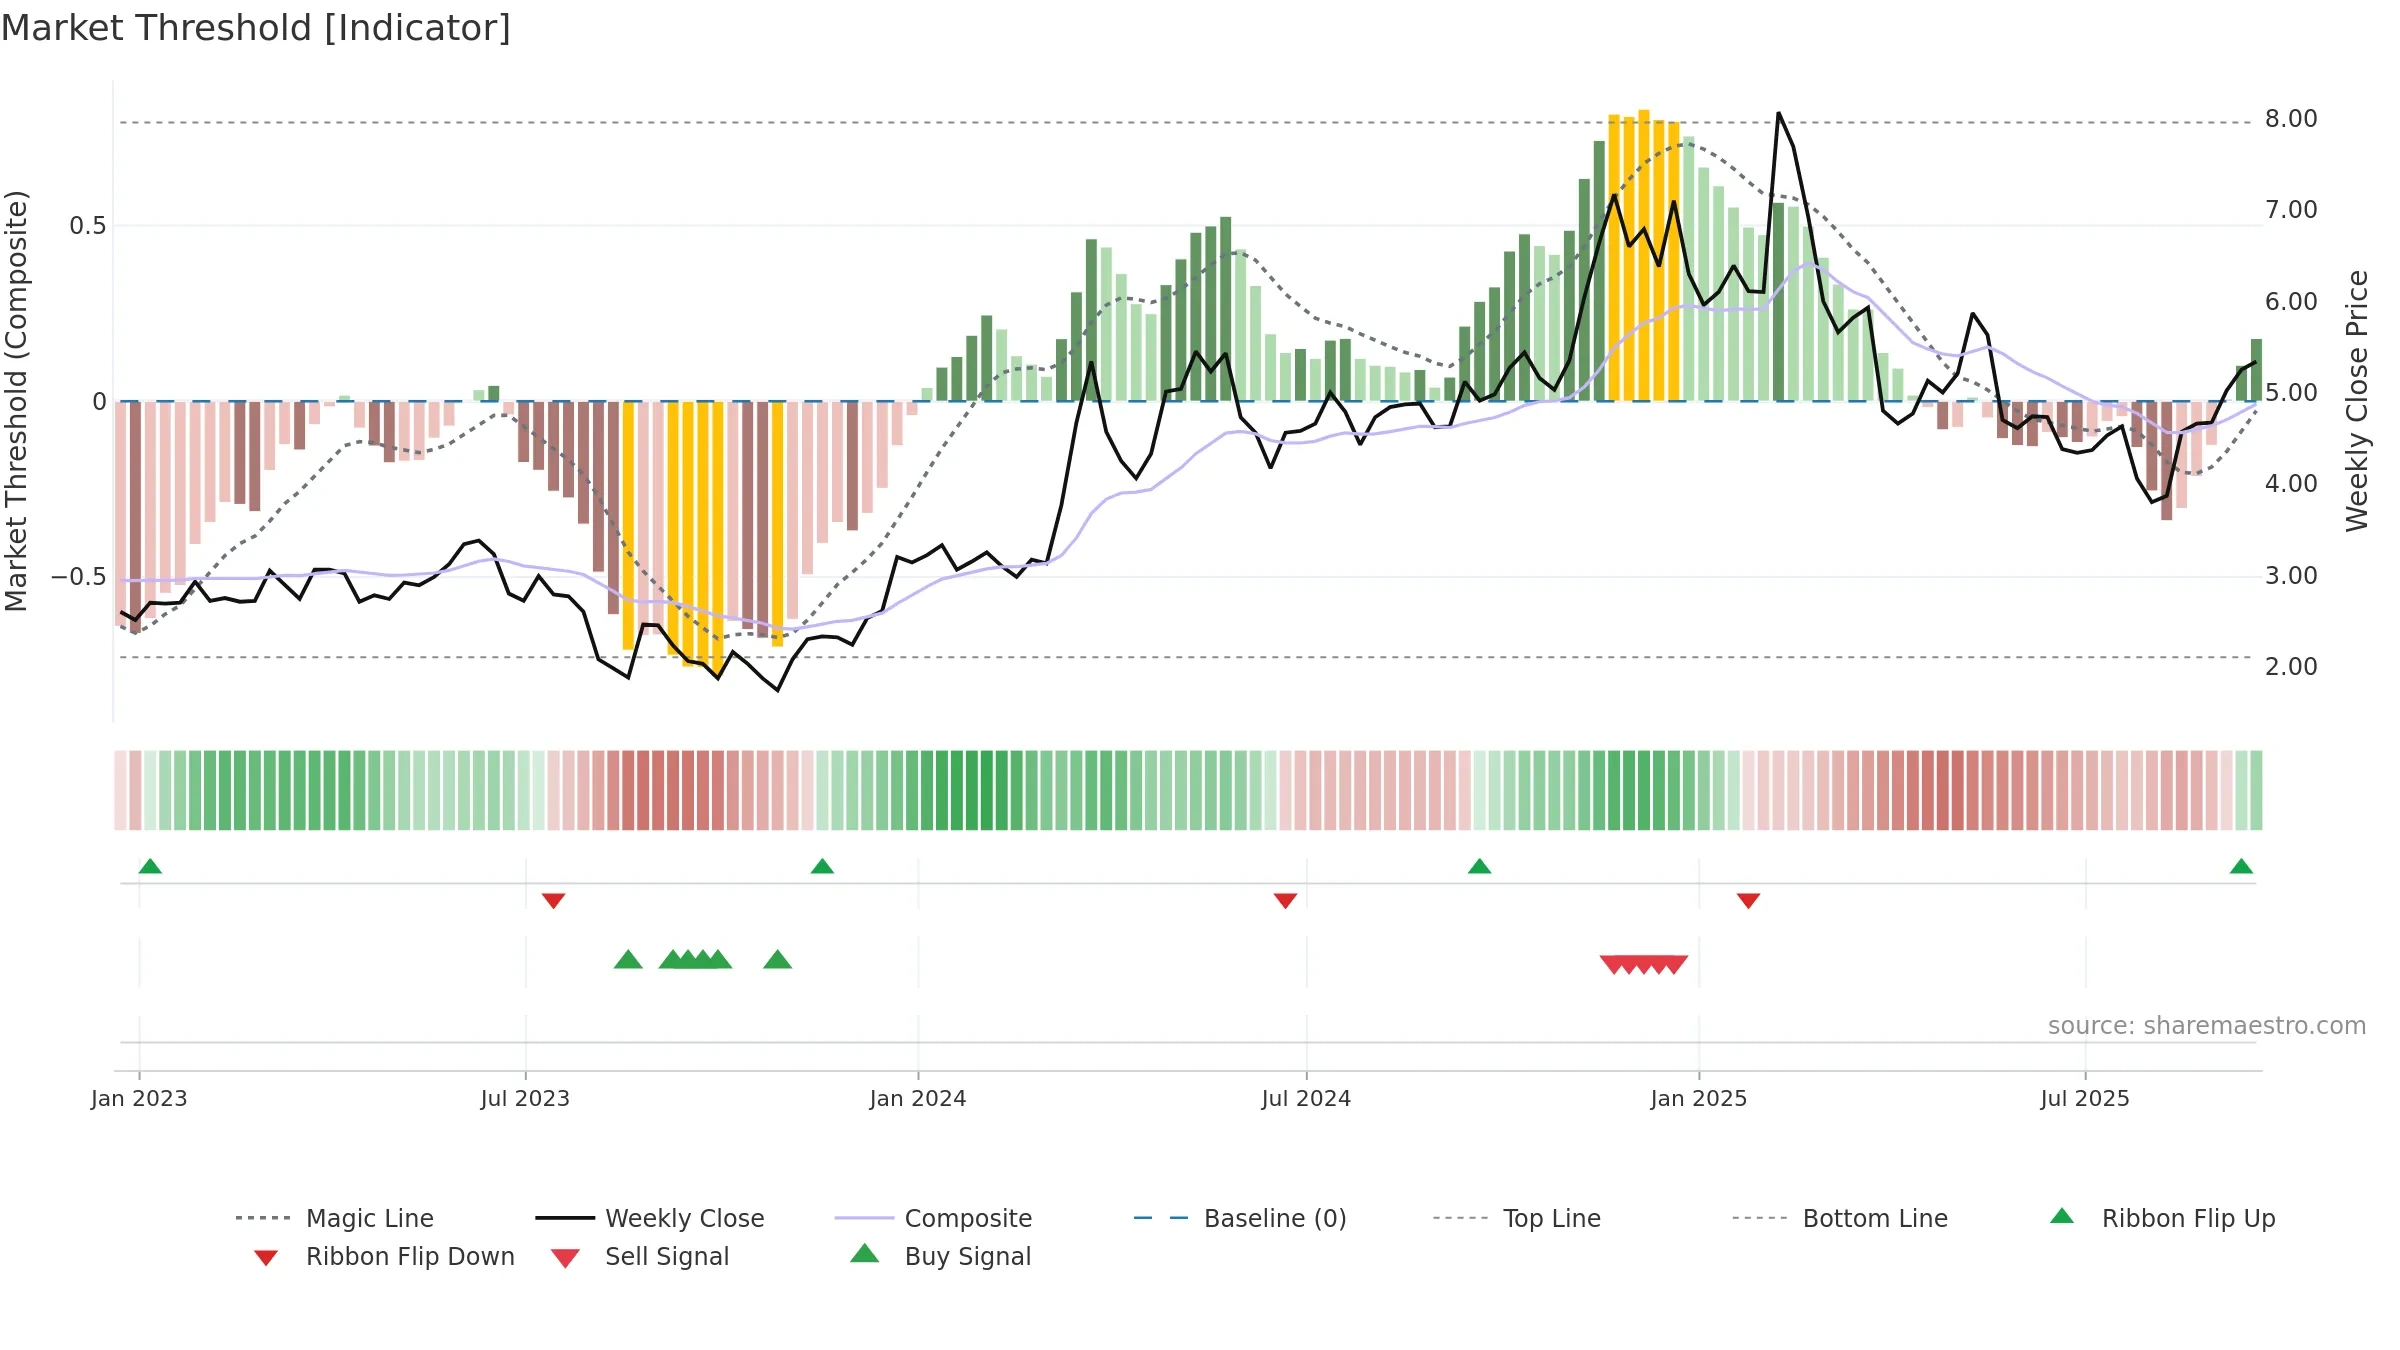Click the Jan 2024 x-axis label
This screenshot has width=2400, height=1350.
tap(918, 1099)
